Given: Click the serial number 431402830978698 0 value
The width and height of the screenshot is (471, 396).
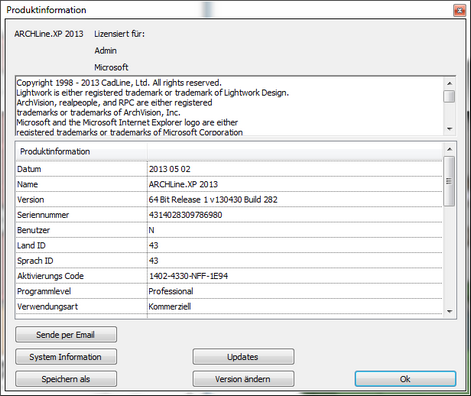Looking at the screenshot, I should pyautogui.click(x=185, y=215).
